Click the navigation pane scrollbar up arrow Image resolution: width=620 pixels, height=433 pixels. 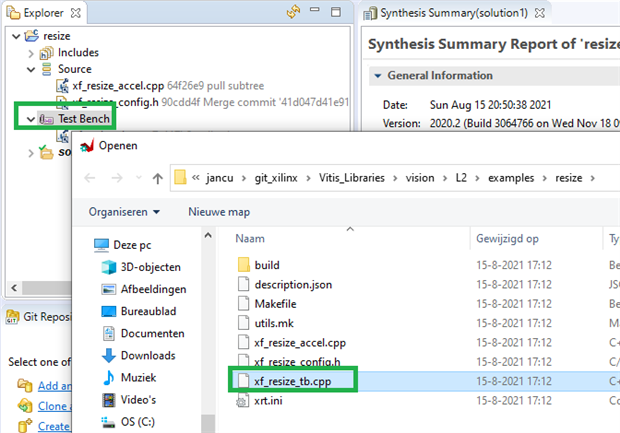[208, 236]
